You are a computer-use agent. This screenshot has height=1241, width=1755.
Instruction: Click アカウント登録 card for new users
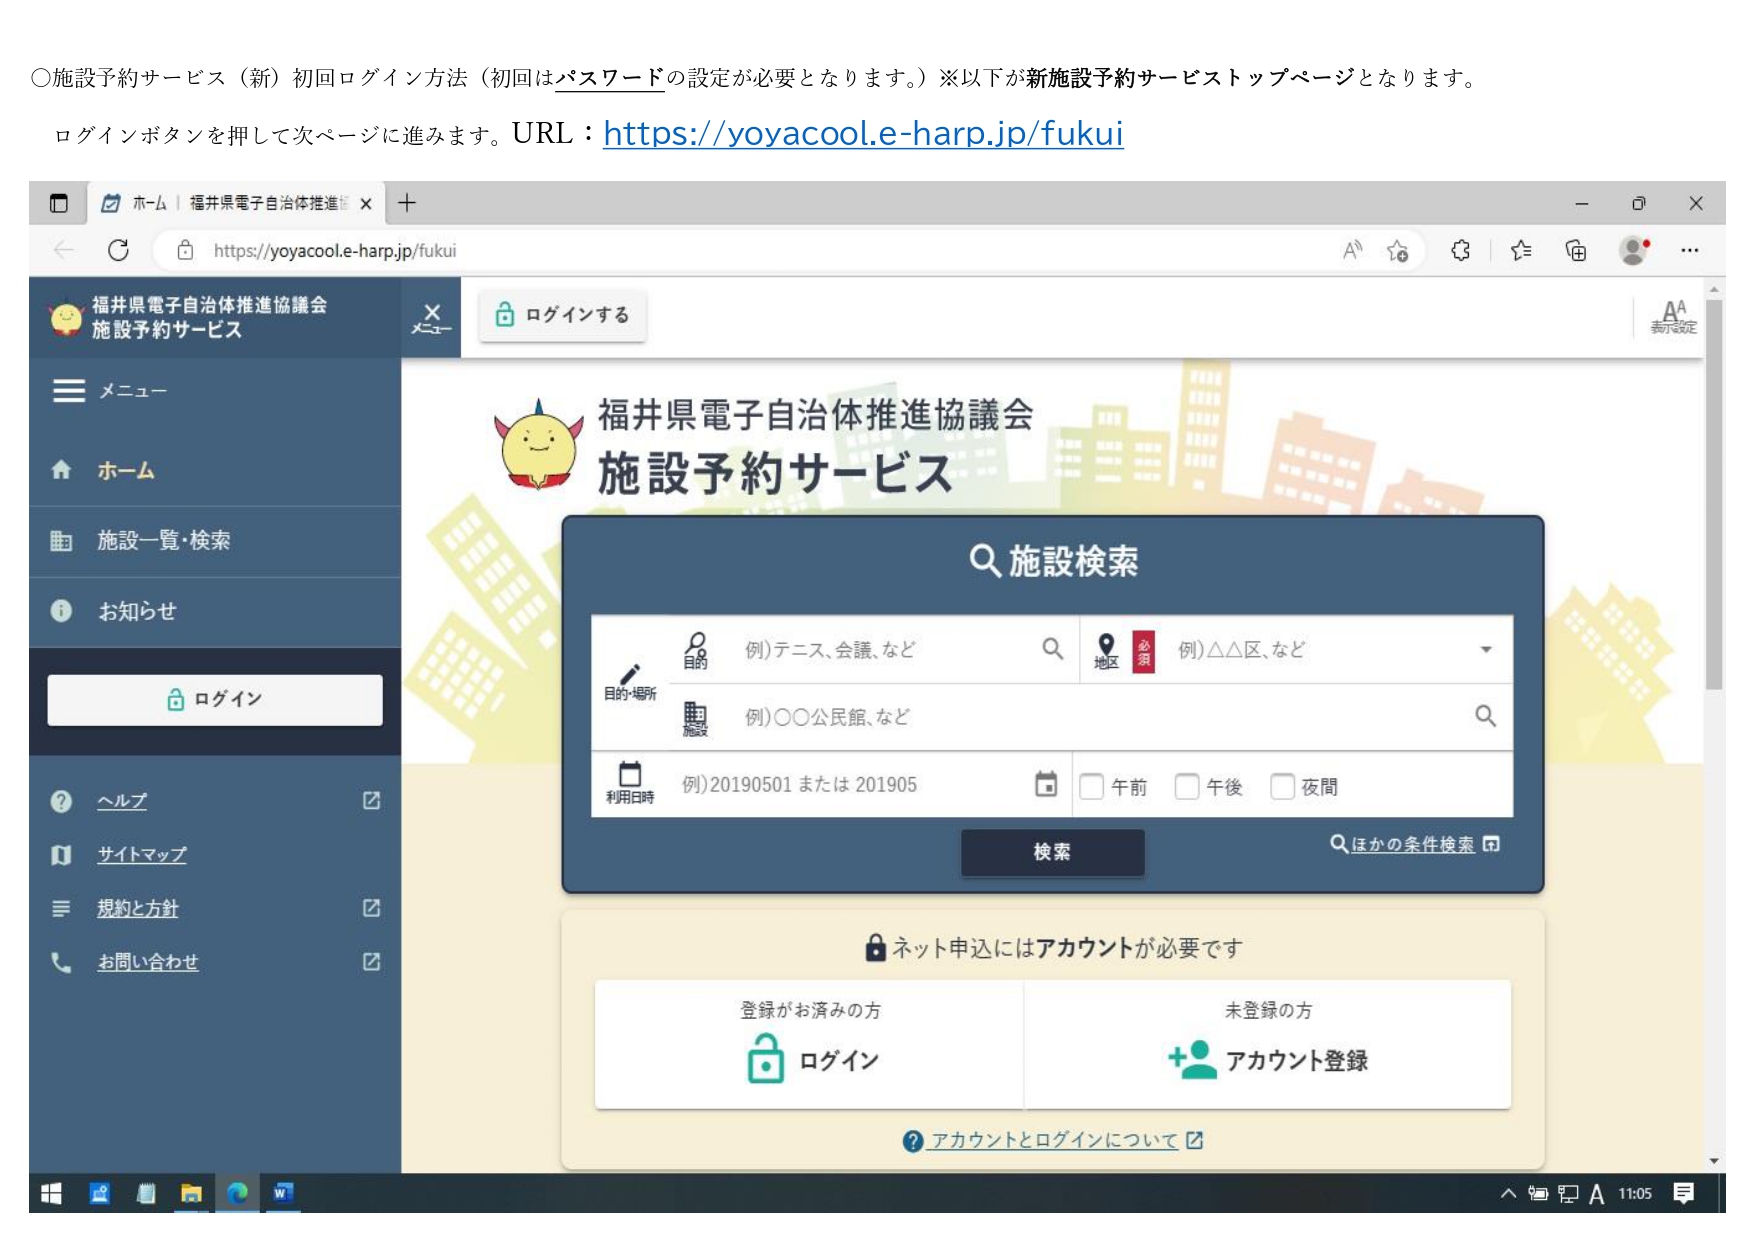point(1268,1044)
